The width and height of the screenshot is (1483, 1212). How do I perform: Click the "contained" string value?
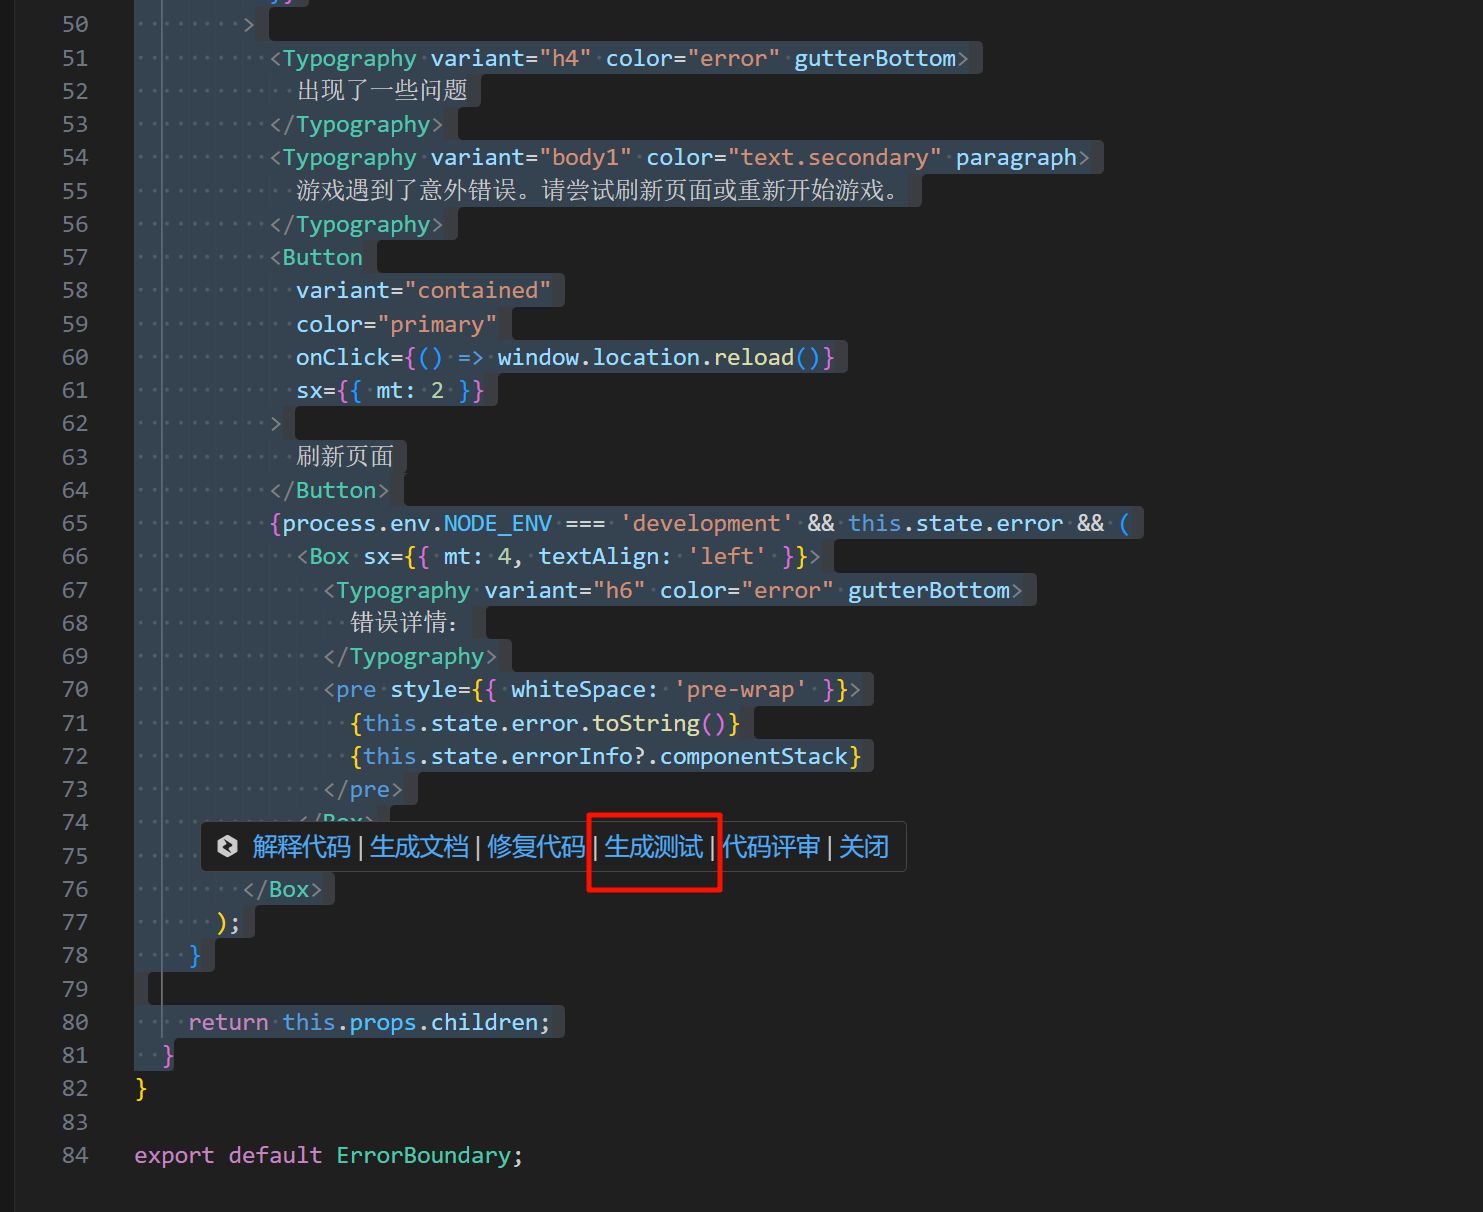[477, 290]
